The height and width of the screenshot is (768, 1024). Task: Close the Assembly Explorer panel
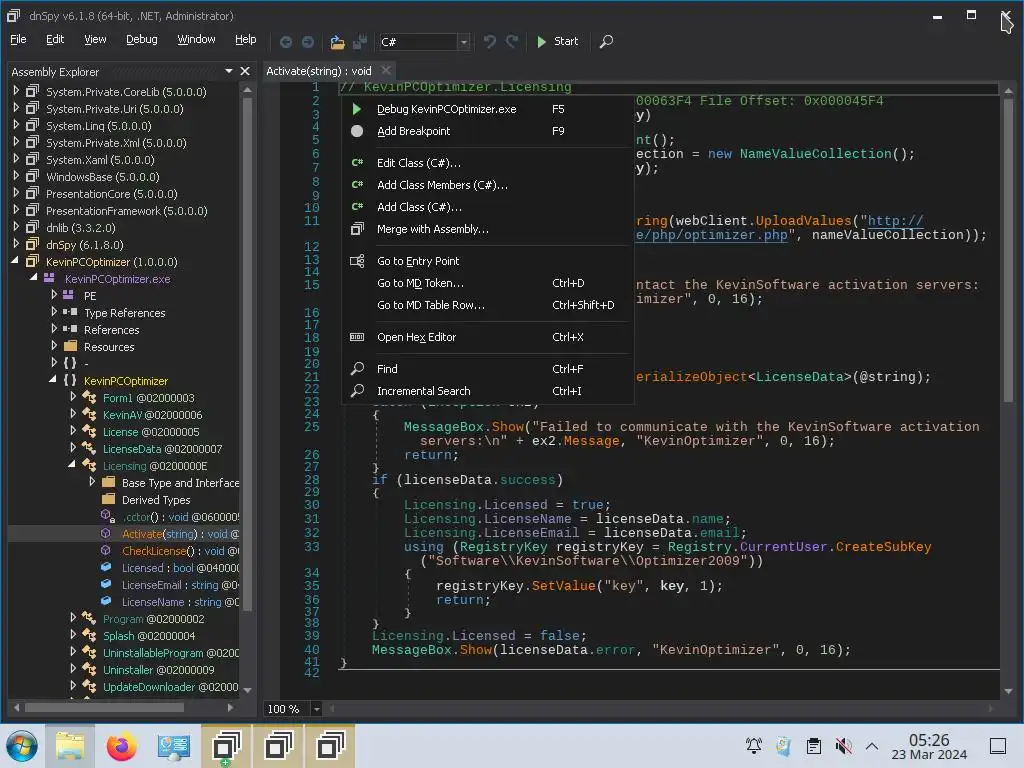[245, 71]
